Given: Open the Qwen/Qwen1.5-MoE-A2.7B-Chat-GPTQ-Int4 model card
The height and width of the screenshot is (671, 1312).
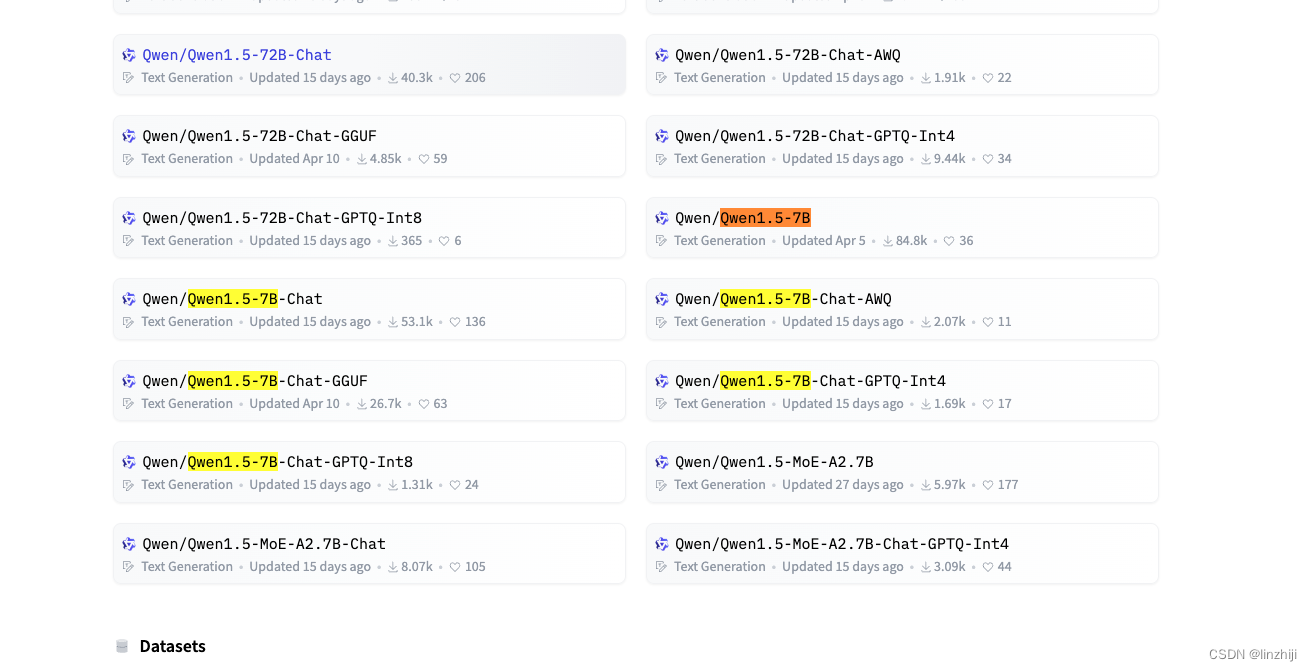Looking at the screenshot, I should pos(902,554).
